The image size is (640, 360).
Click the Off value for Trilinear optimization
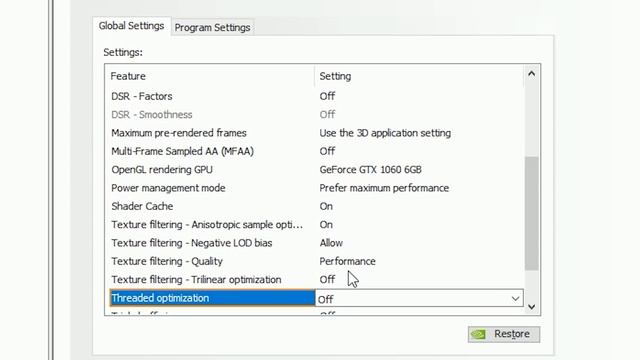tap(327, 280)
